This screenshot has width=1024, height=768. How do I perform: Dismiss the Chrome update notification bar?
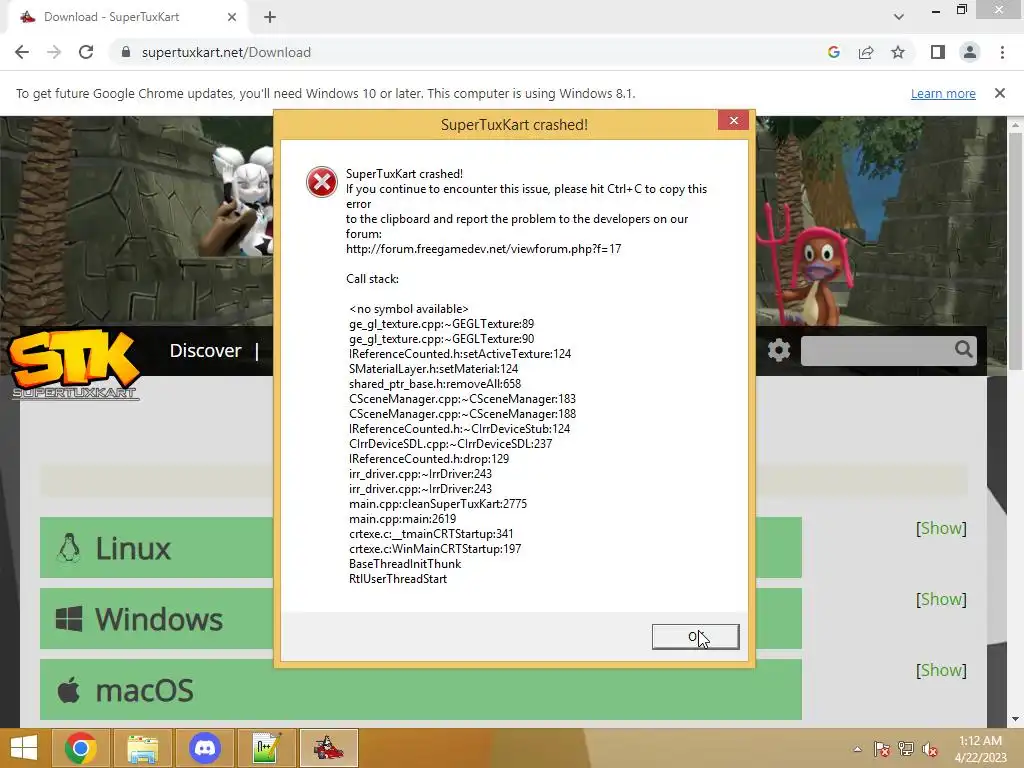coord(1000,93)
